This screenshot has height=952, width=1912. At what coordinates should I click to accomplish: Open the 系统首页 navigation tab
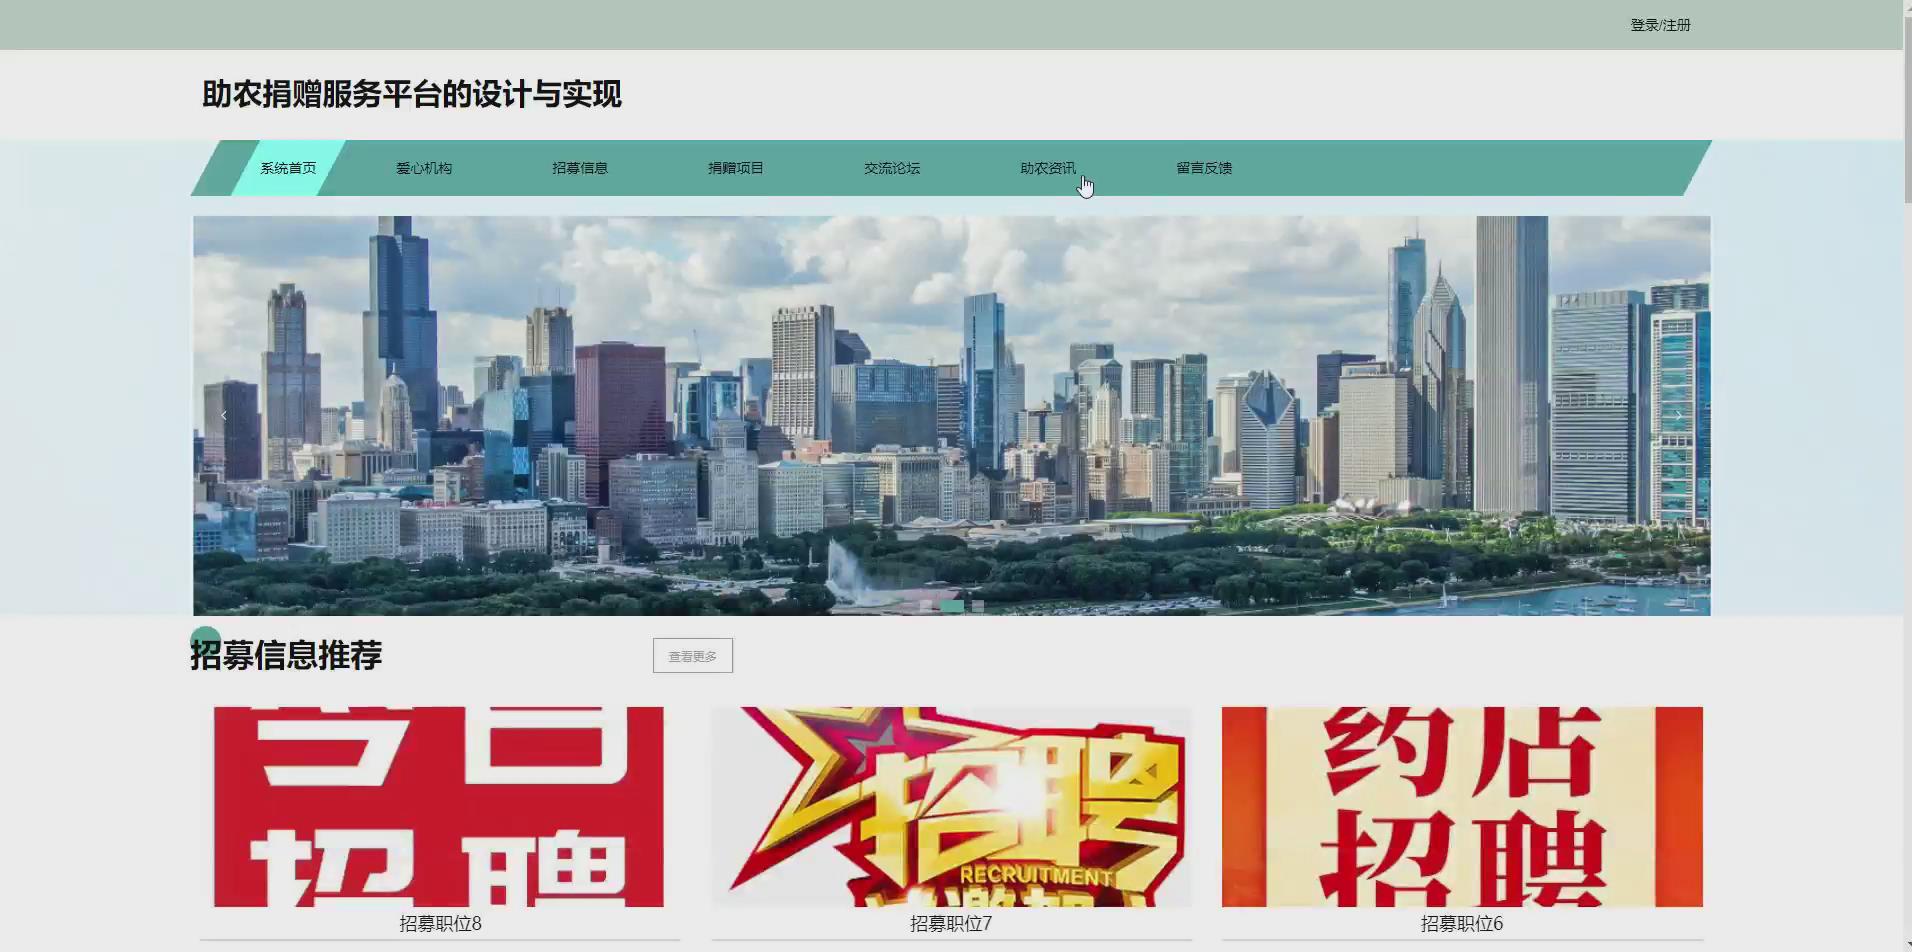click(287, 168)
